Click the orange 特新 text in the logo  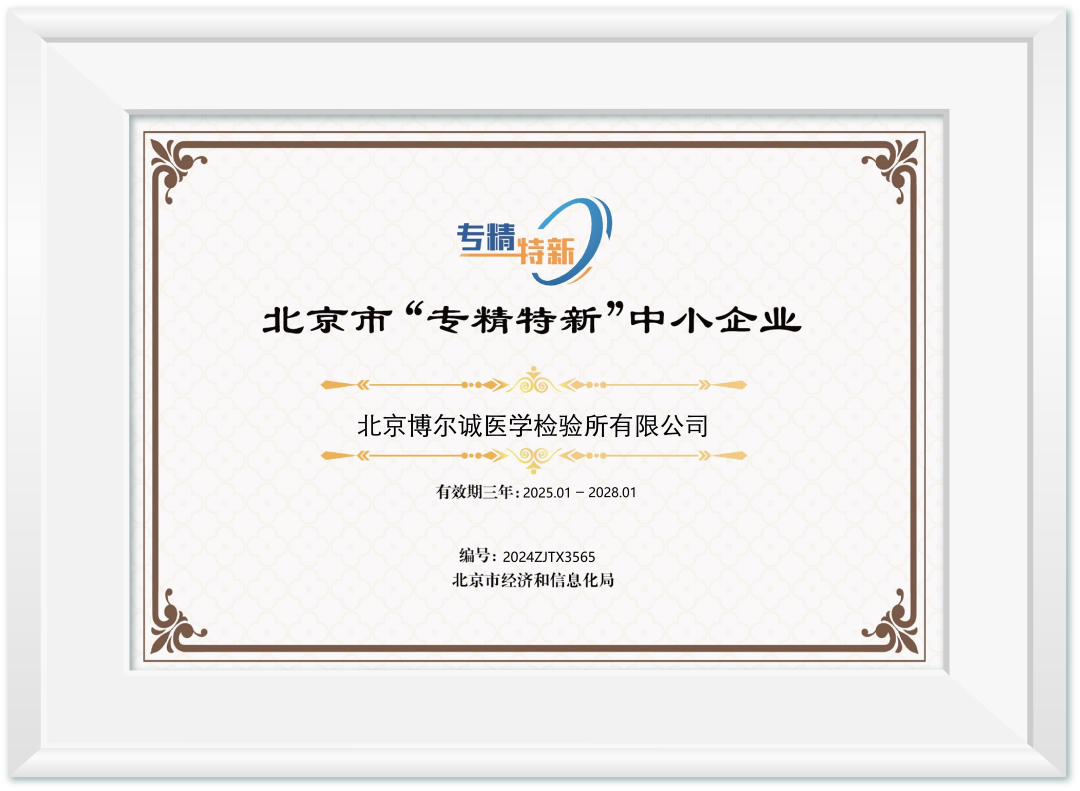pyautogui.click(x=549, y=253)
